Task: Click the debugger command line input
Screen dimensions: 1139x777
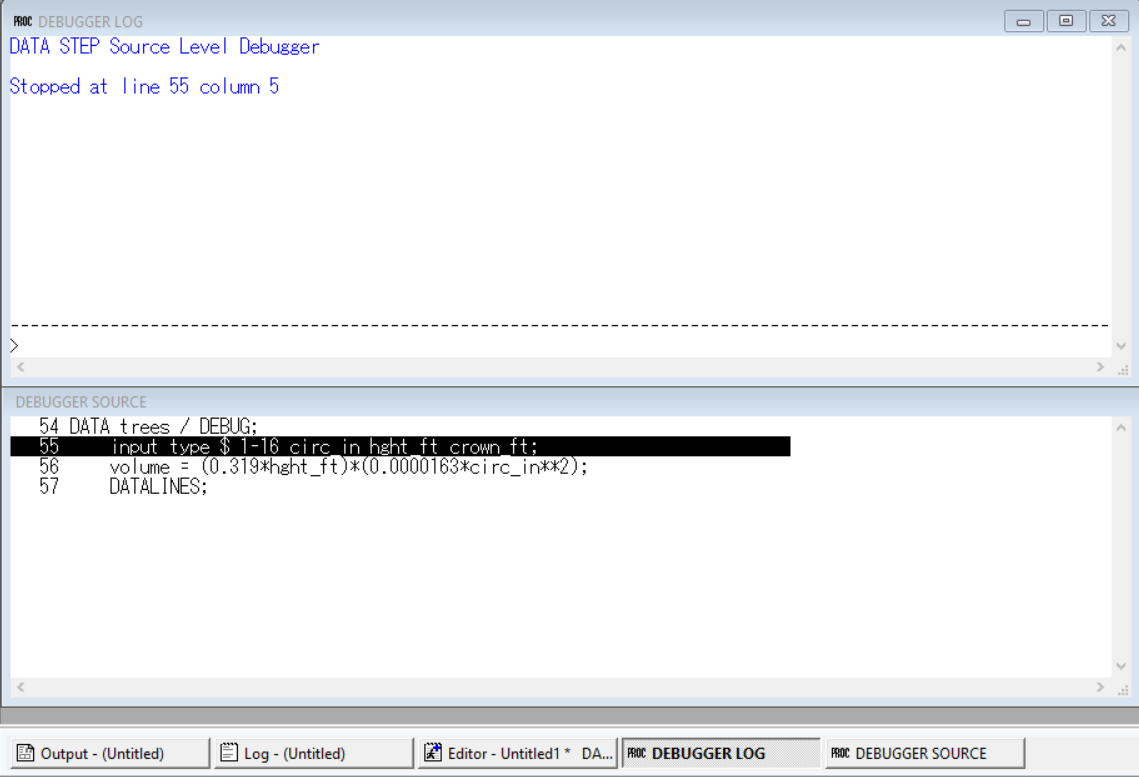Action: pyautogui.click(x=560, y=346)
